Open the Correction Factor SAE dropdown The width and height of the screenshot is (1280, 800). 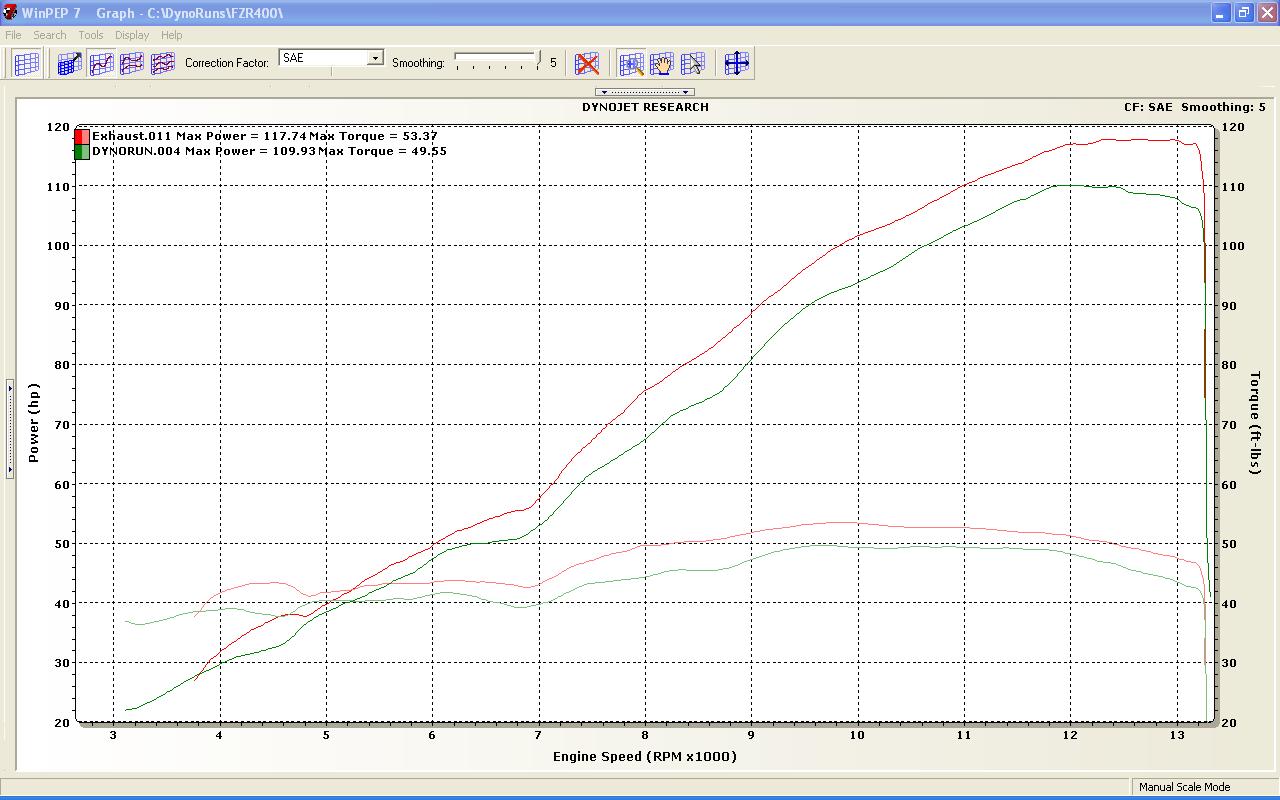[376, 58]
